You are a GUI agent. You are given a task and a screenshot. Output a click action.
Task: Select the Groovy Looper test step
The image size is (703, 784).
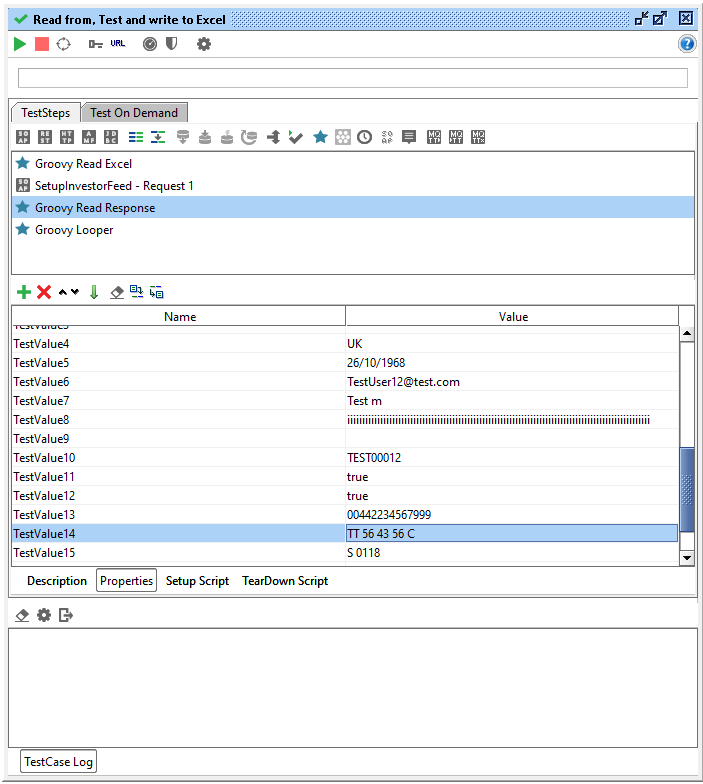(x=74, y=230)
